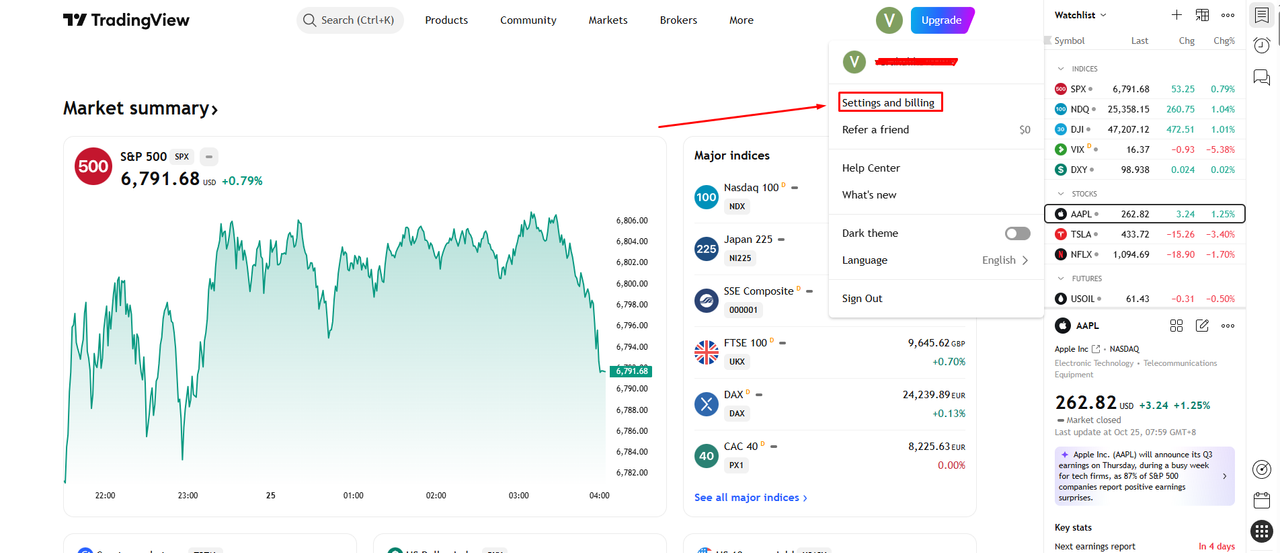The width and height of the screenshot is (1280, 553).
Task: Click the Netflix logo in the NFLX row
Action: pos(1061,254)
